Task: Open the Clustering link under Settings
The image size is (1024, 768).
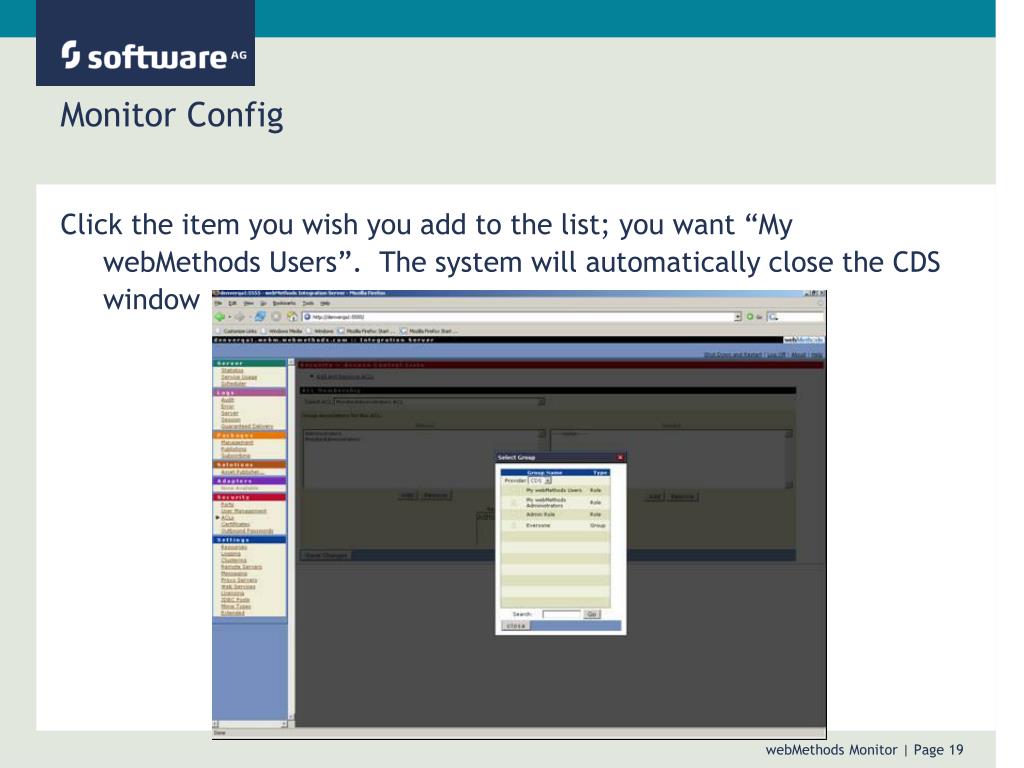Action: 234,560
